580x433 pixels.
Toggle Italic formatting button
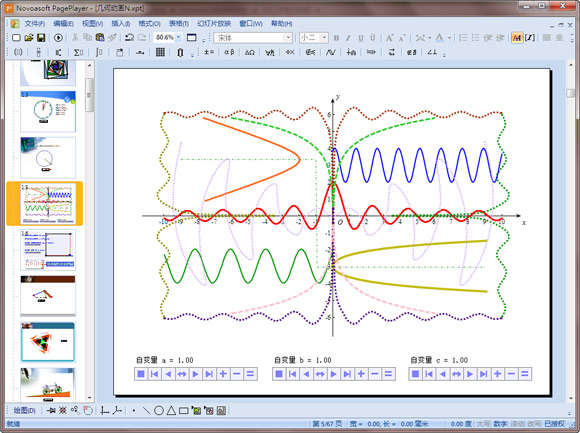coord(348,38)
